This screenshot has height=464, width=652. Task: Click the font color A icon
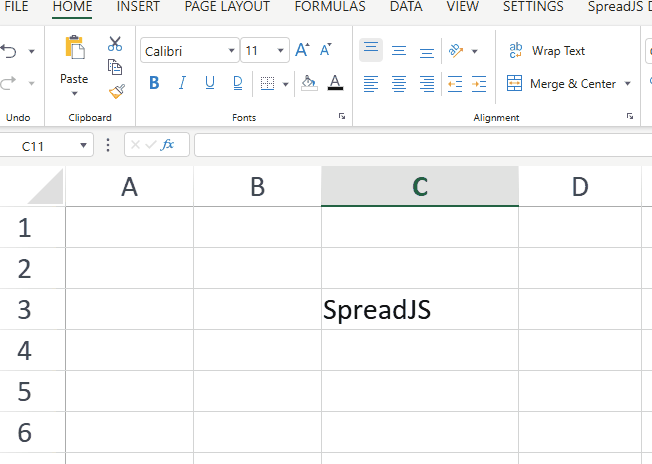[x=335, y=83]
